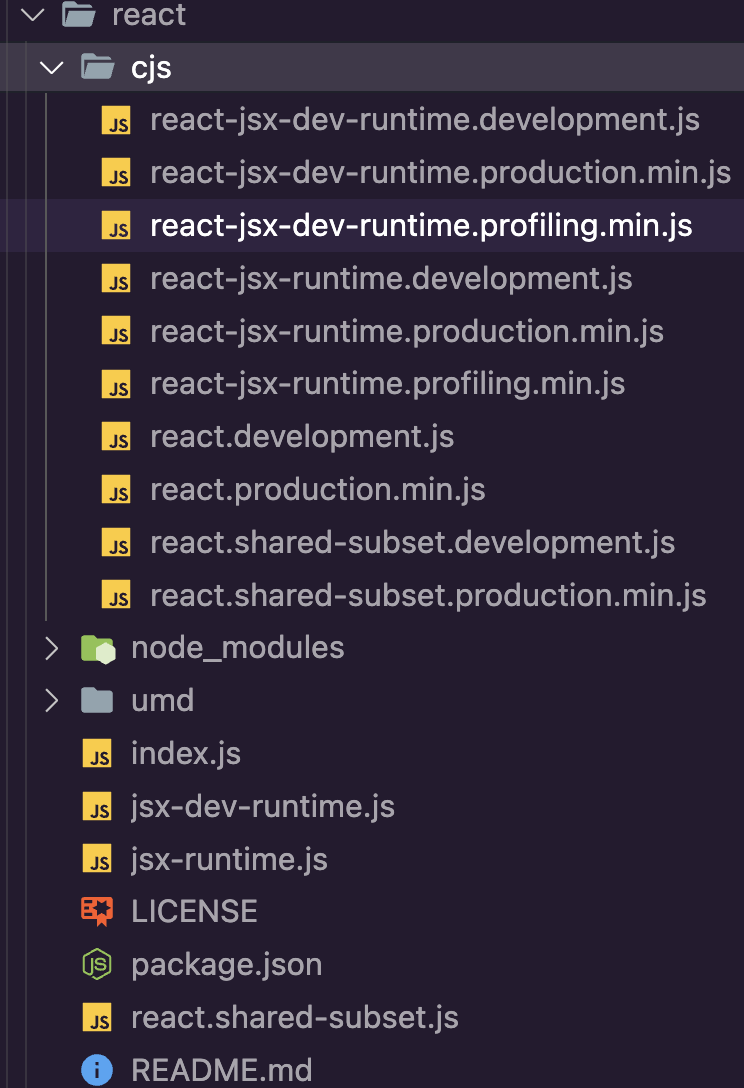Click JS icon of react.shared-subset.development.js
The width and height of the screenshot is (744, 1088).
tap(116, 543)
